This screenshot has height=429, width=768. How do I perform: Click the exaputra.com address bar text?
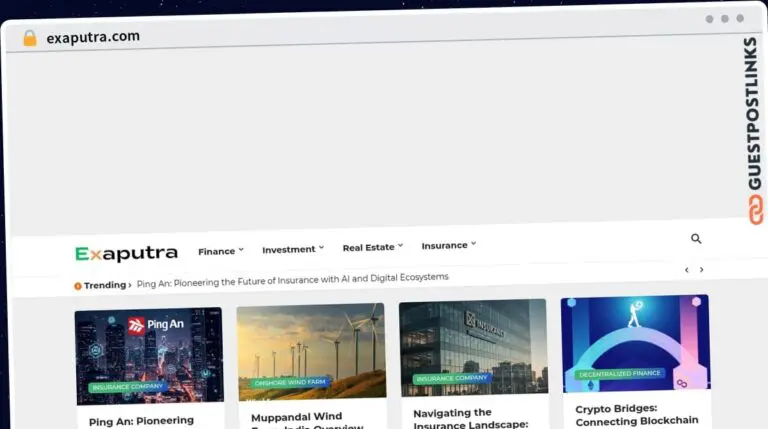pyautogui.click(x=93, y=37)
